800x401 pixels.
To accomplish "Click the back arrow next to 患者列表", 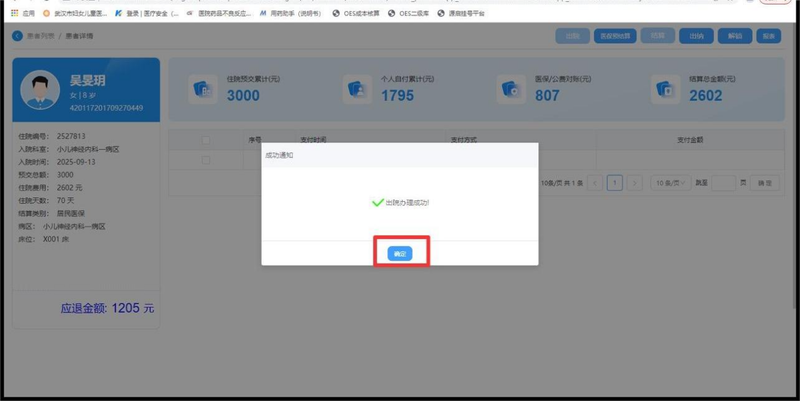I will tap(17, 36).
